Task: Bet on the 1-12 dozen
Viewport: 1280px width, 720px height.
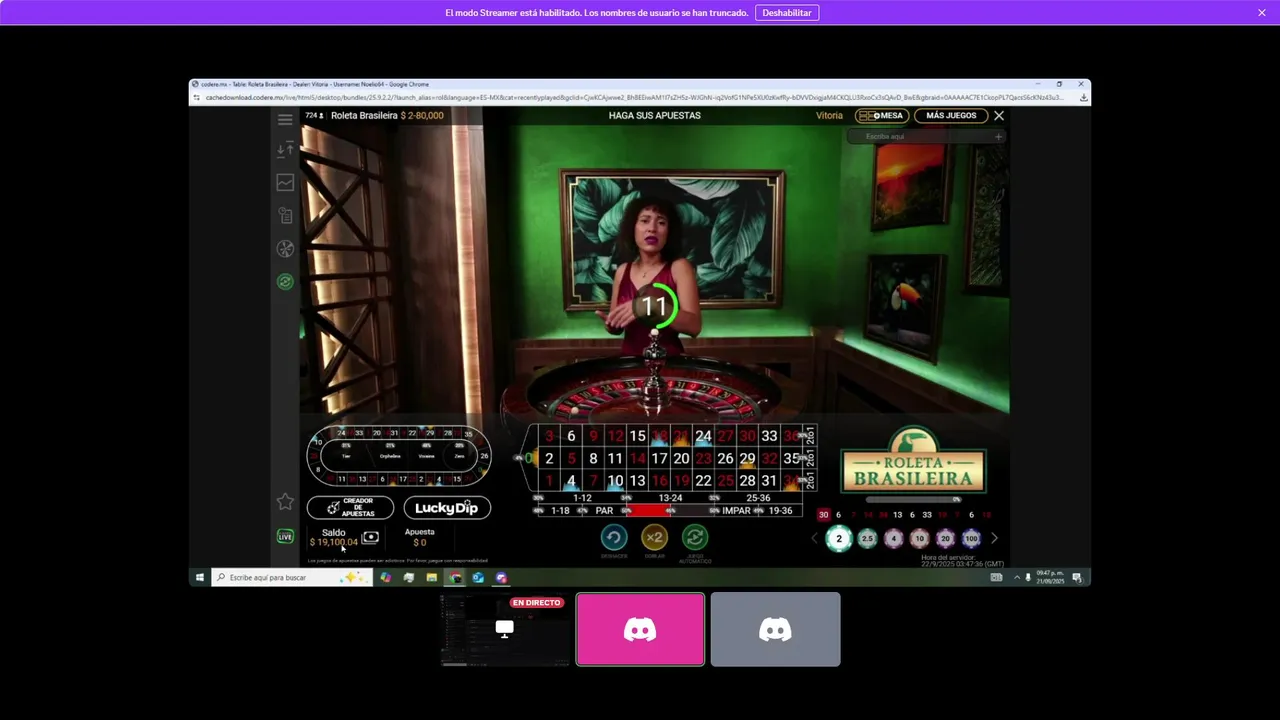Action: pos(582,498)
